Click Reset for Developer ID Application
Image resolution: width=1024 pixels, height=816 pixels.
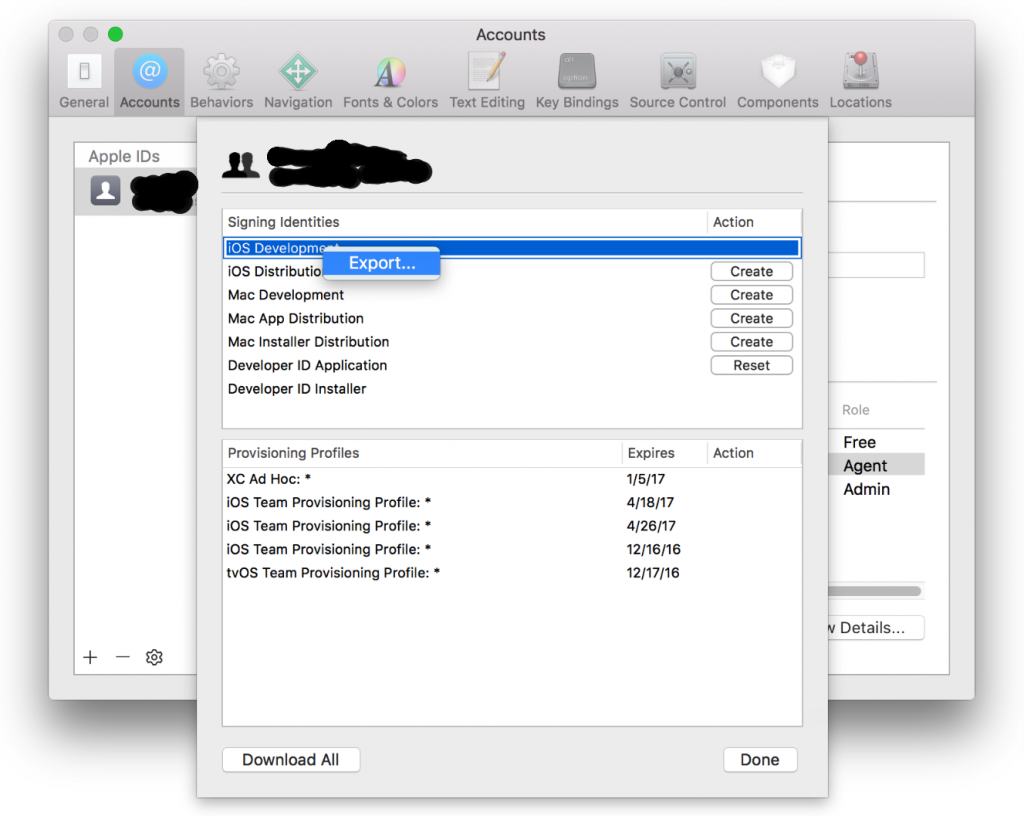[x=752, y=366]
